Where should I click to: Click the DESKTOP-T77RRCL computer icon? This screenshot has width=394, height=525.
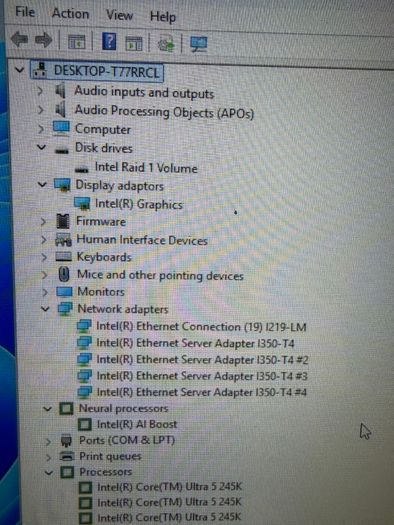pos(41,71)
